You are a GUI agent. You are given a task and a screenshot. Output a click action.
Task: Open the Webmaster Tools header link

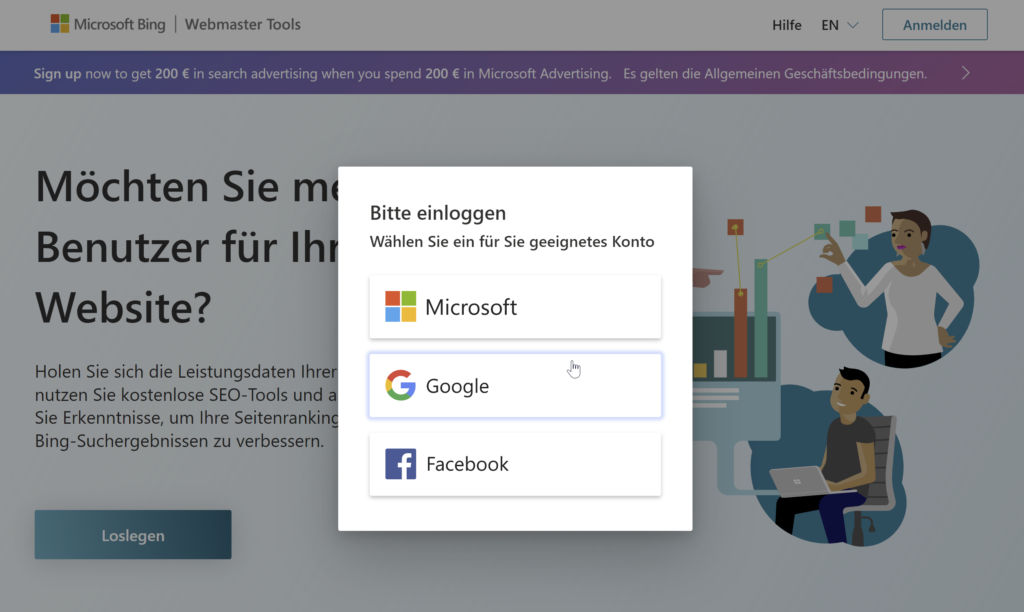coord(242,24)
